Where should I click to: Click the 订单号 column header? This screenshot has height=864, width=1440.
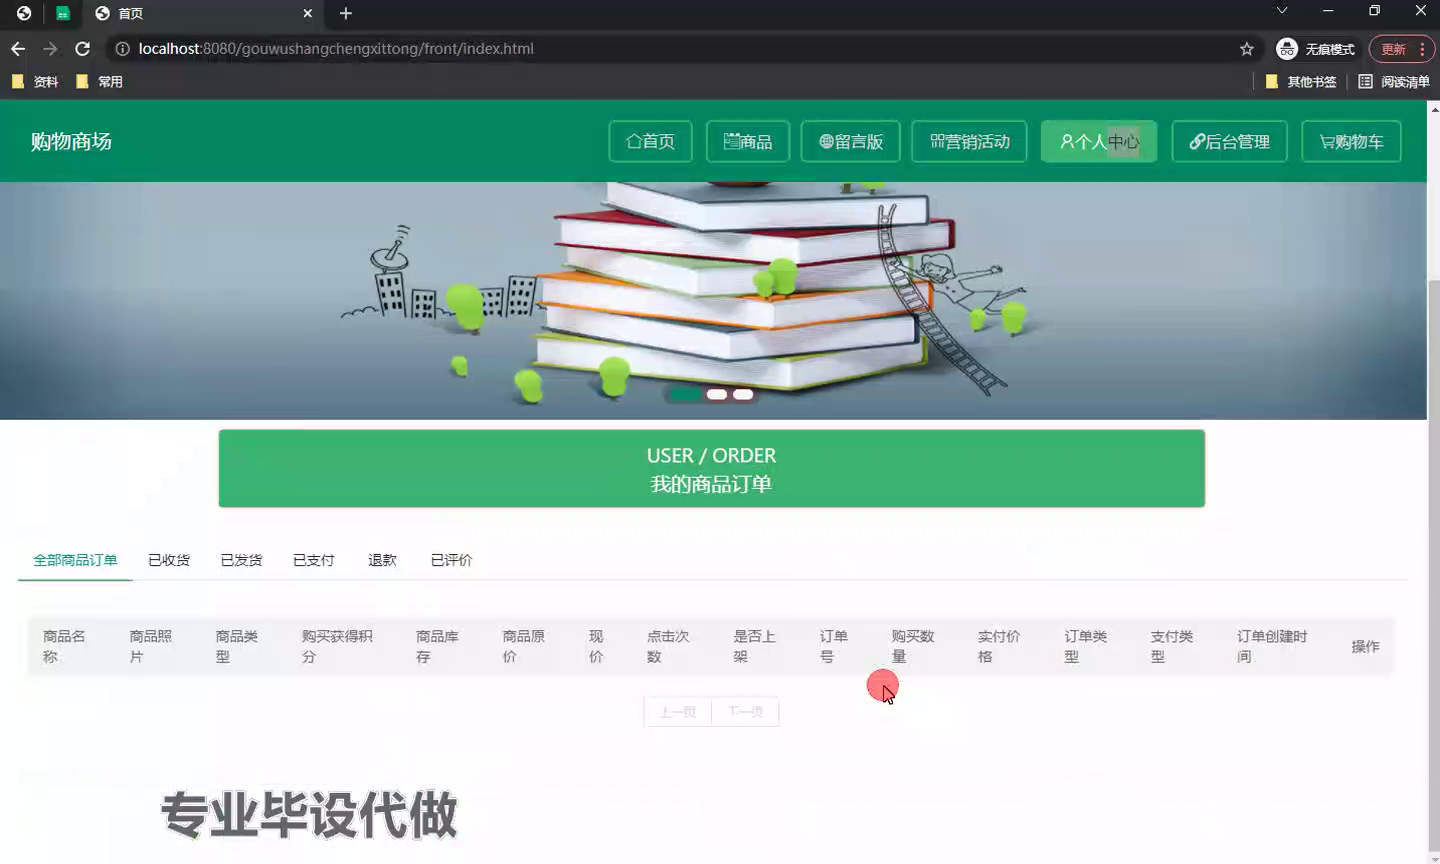[x=834, y=646]
